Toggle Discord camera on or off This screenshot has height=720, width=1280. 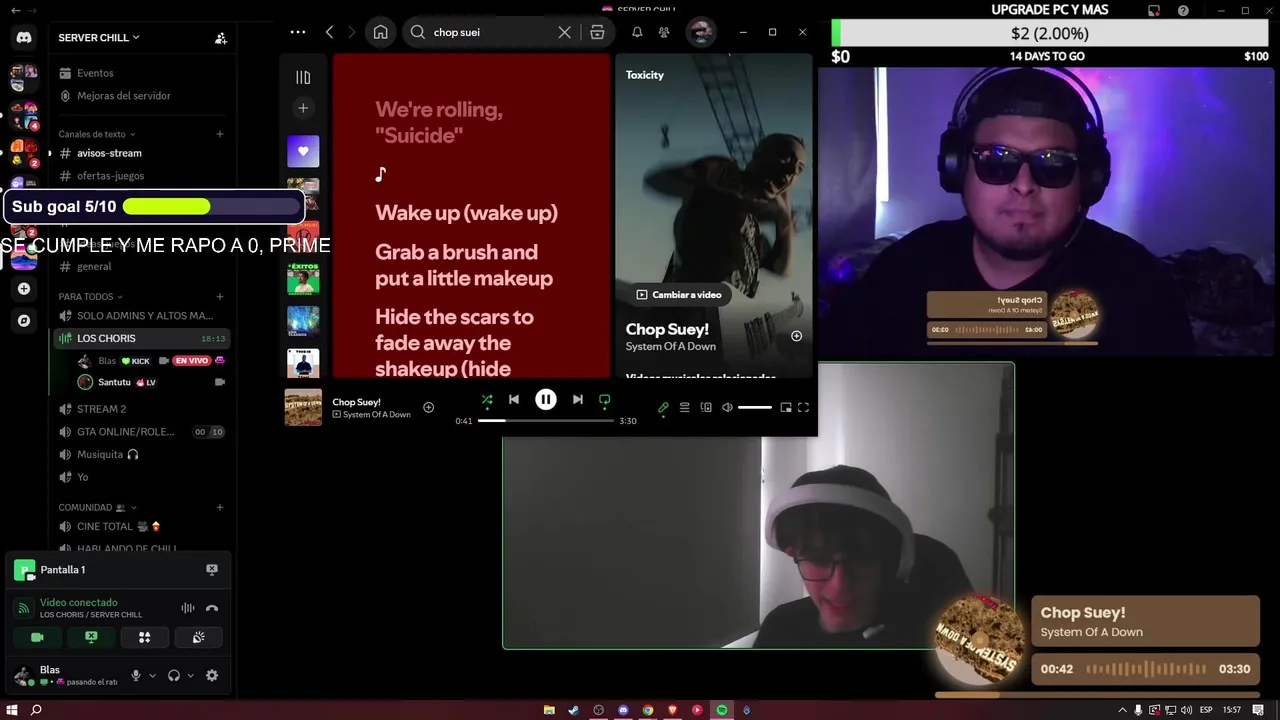[37, 637]
